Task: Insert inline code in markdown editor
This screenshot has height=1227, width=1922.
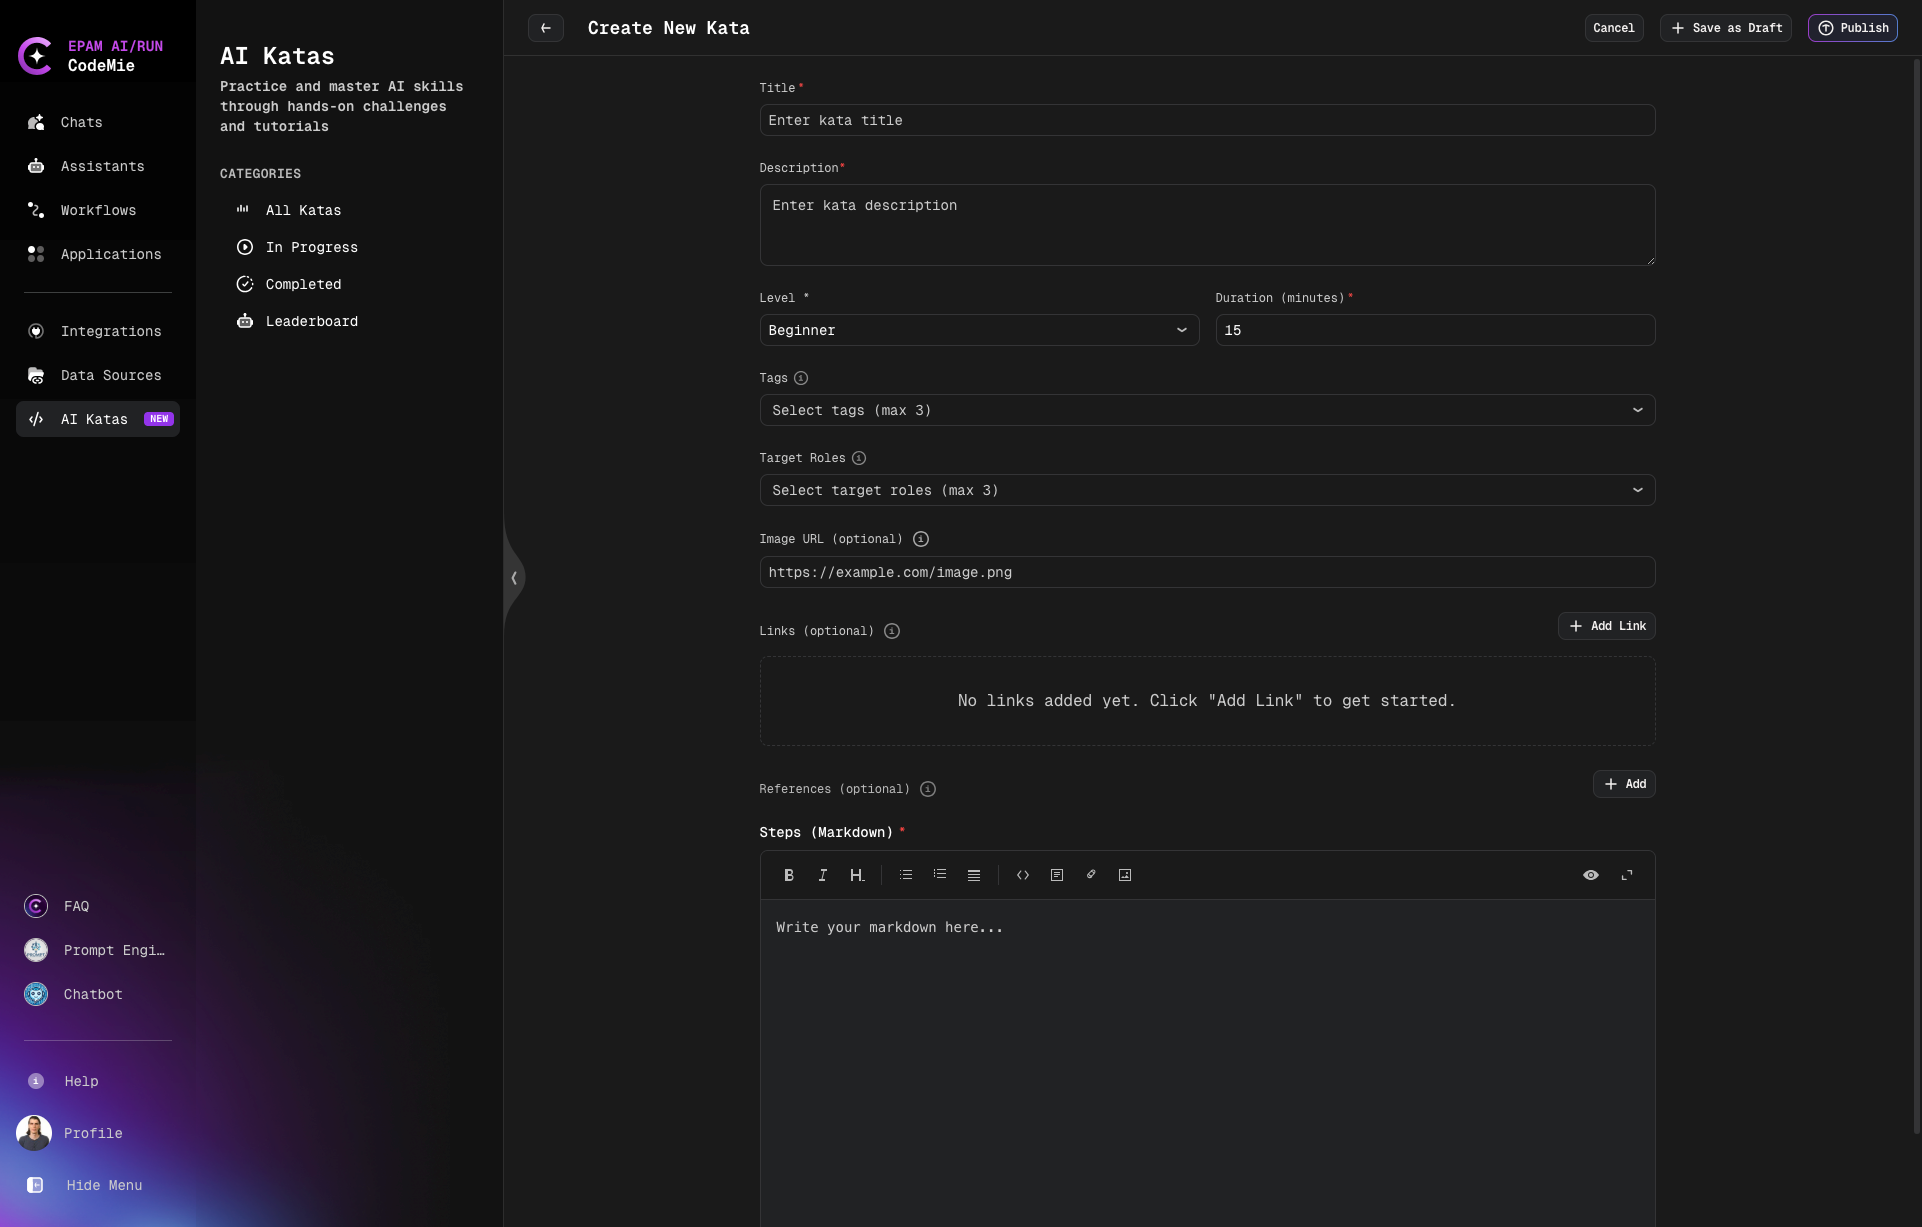Action: 1023,875
